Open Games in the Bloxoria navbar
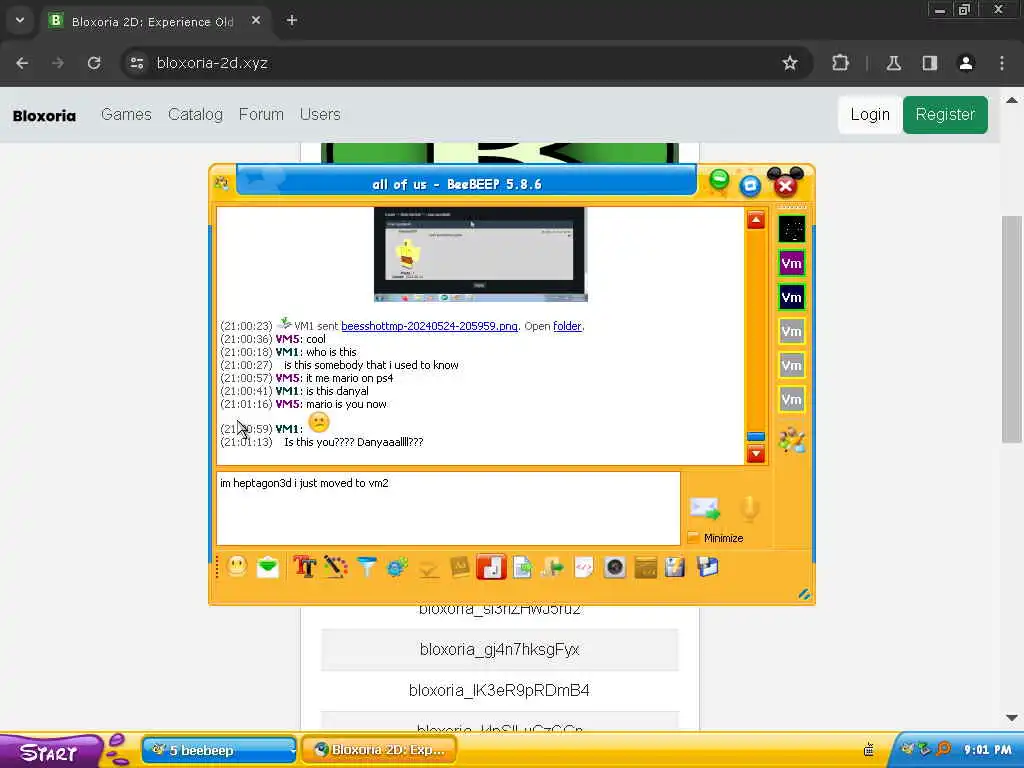Screen dimensions: 1024x768 [x=126, y=114]
